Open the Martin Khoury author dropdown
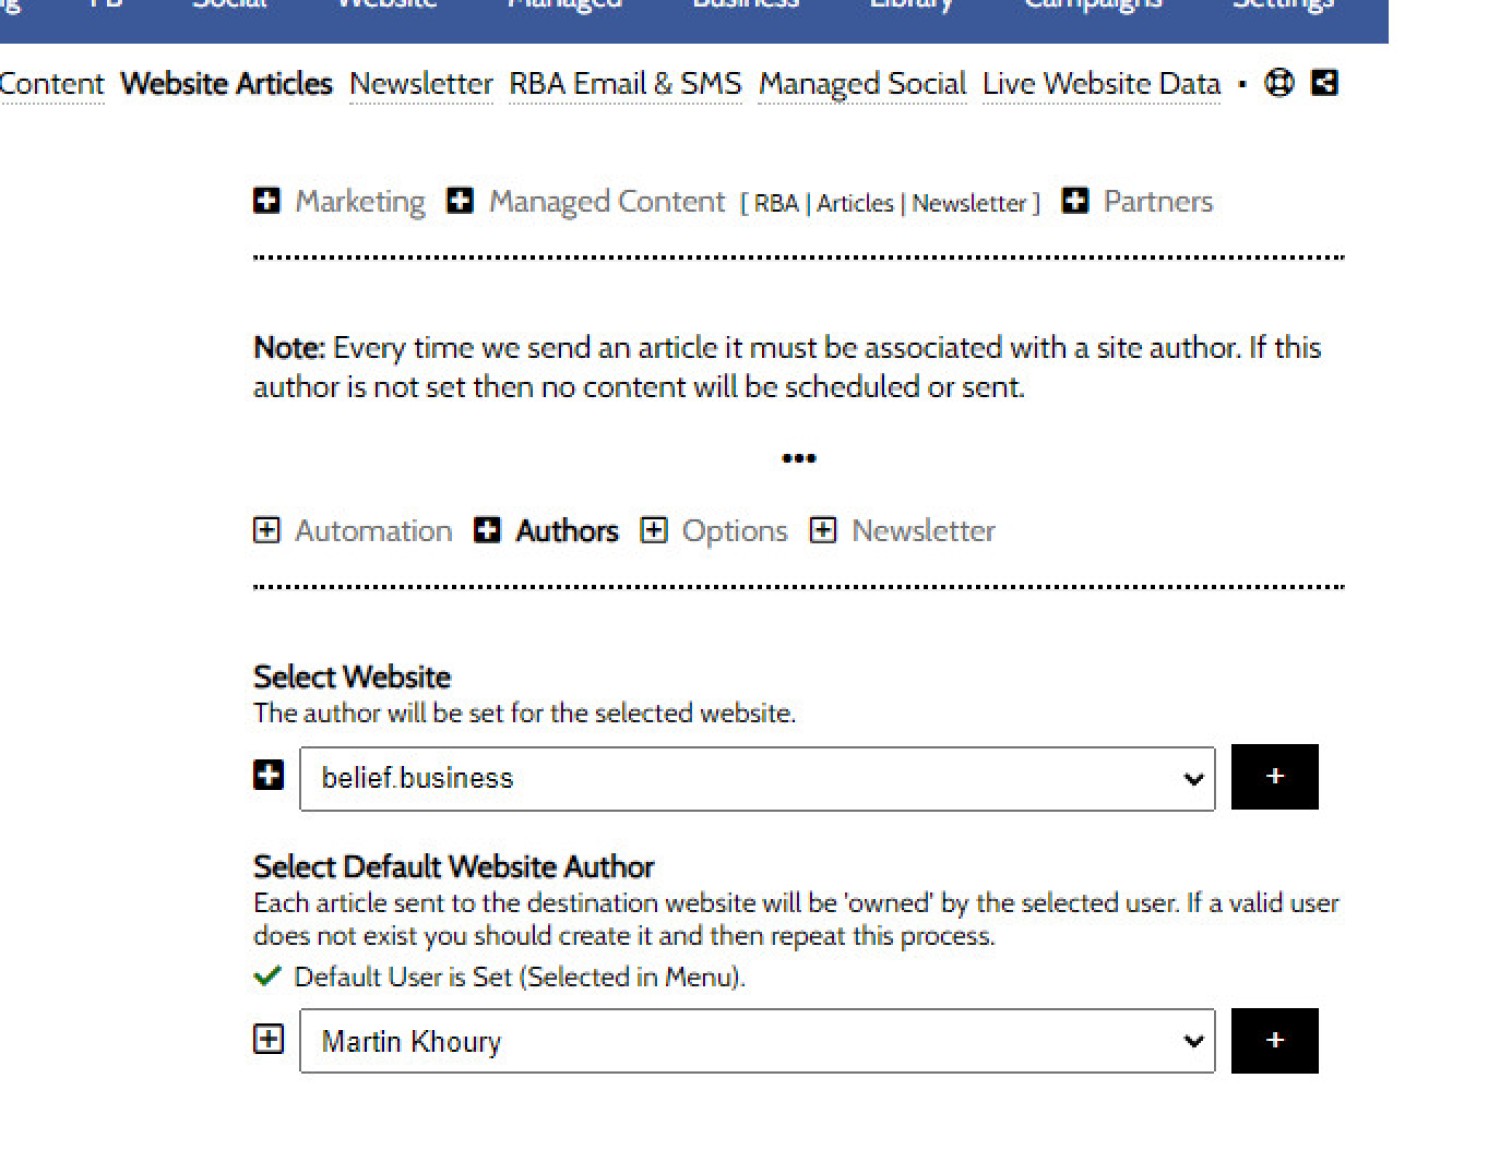Screen dimensions: 1500x1150 click(757, 1041)
